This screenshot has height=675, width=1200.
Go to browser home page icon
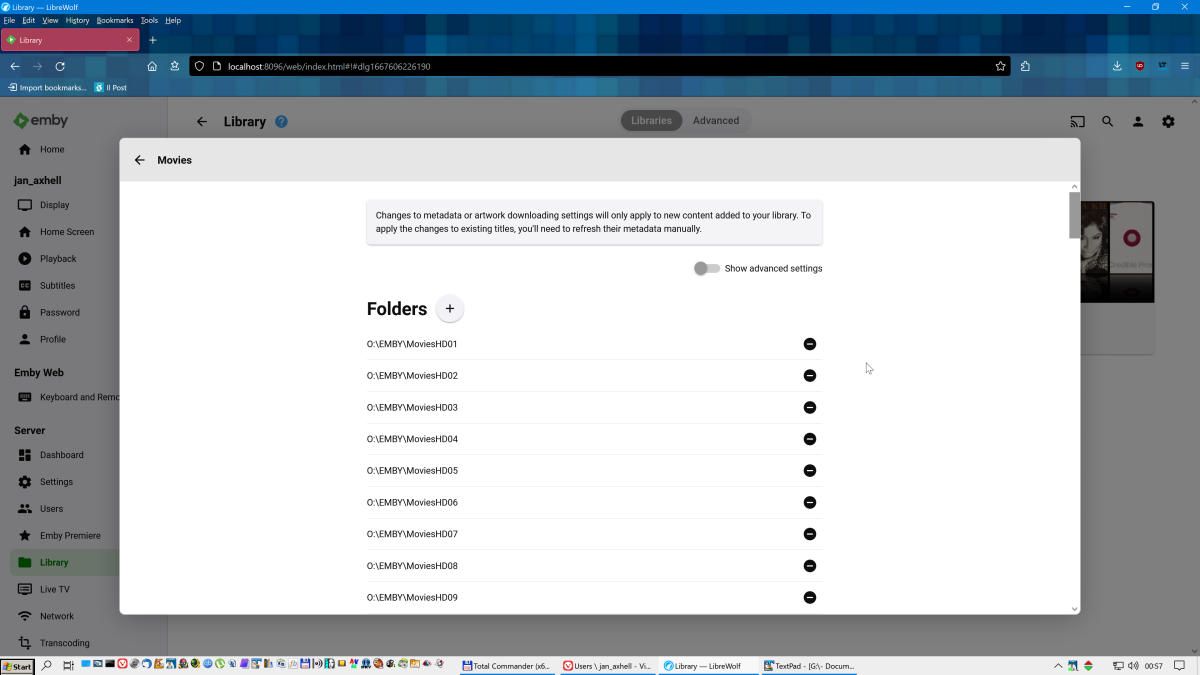tap(152, 66)
